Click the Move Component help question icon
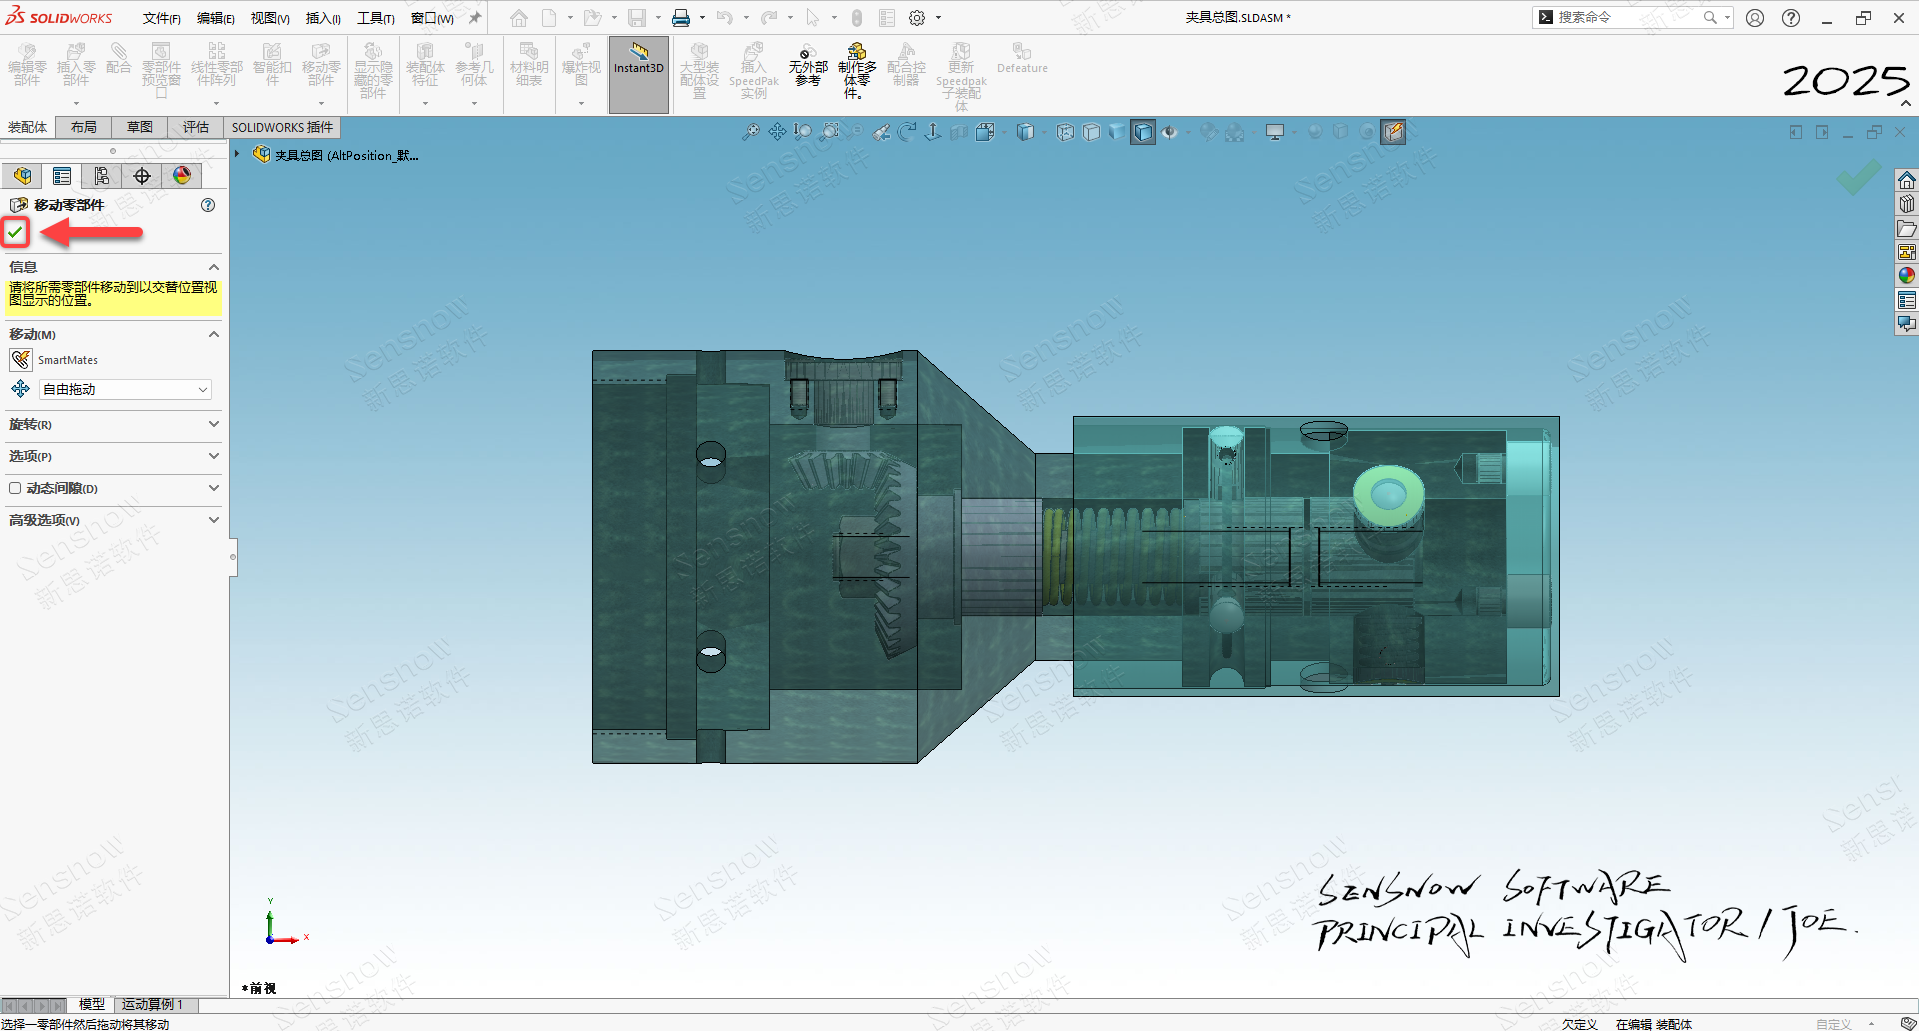The width and height of the screenshot is (1919, 1031). pos(208,205)
